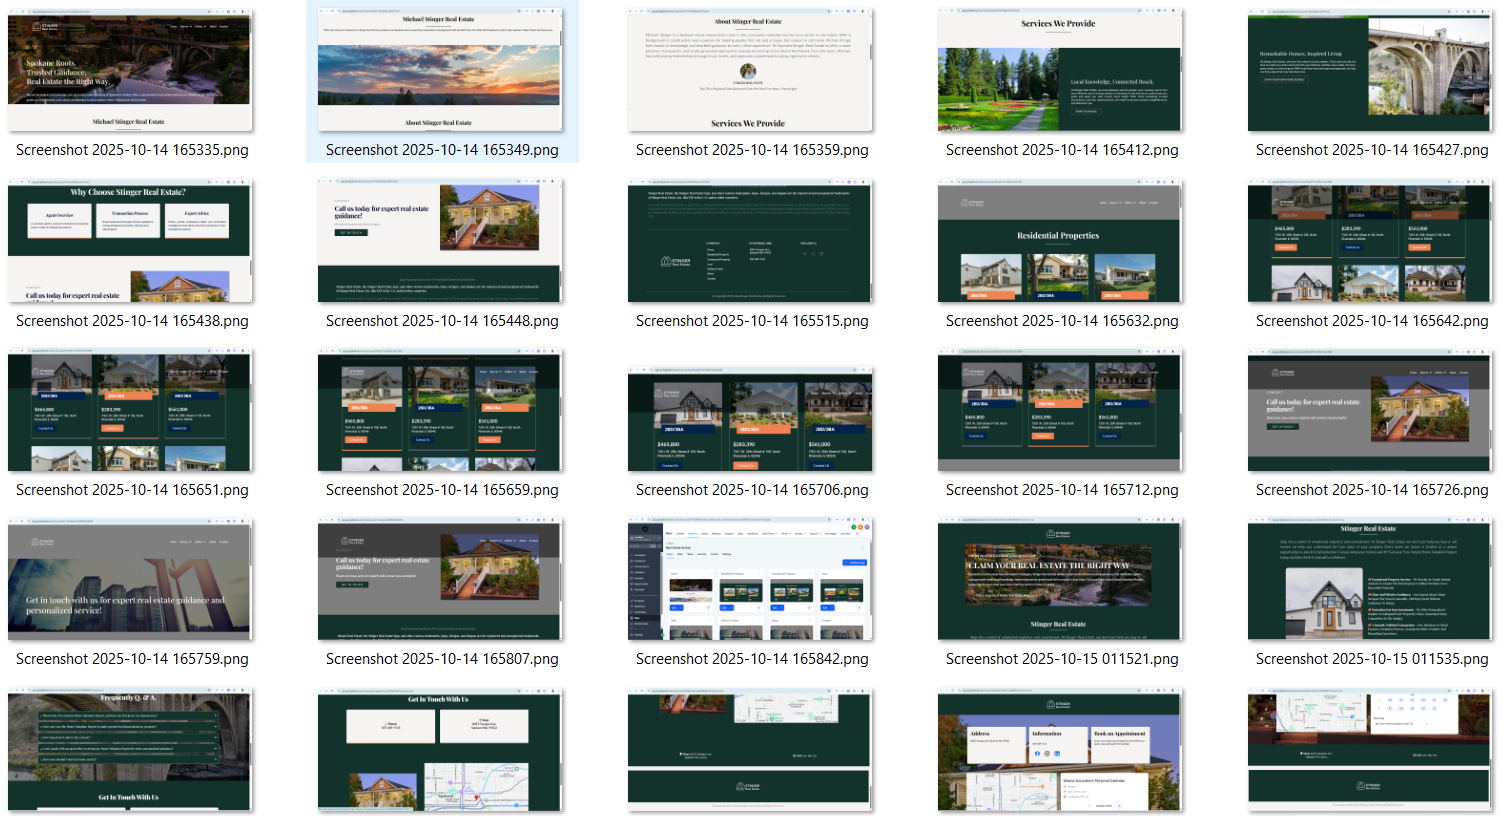
Task: Select thumbnail of Screenshot 2025-10-14 165842.png
Action: [750, 579]
